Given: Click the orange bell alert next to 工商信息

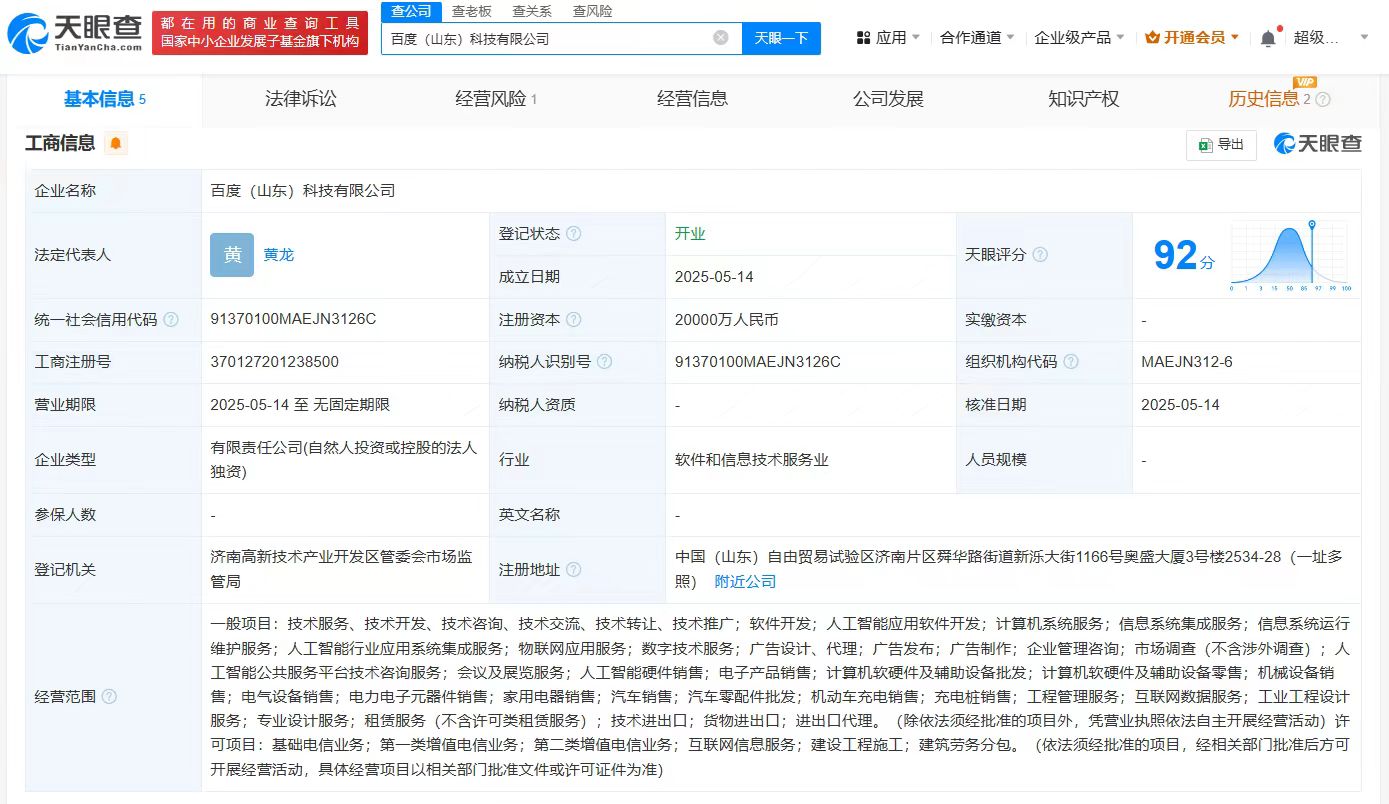Looking at the screenshot, I should [x=116, y=143].
